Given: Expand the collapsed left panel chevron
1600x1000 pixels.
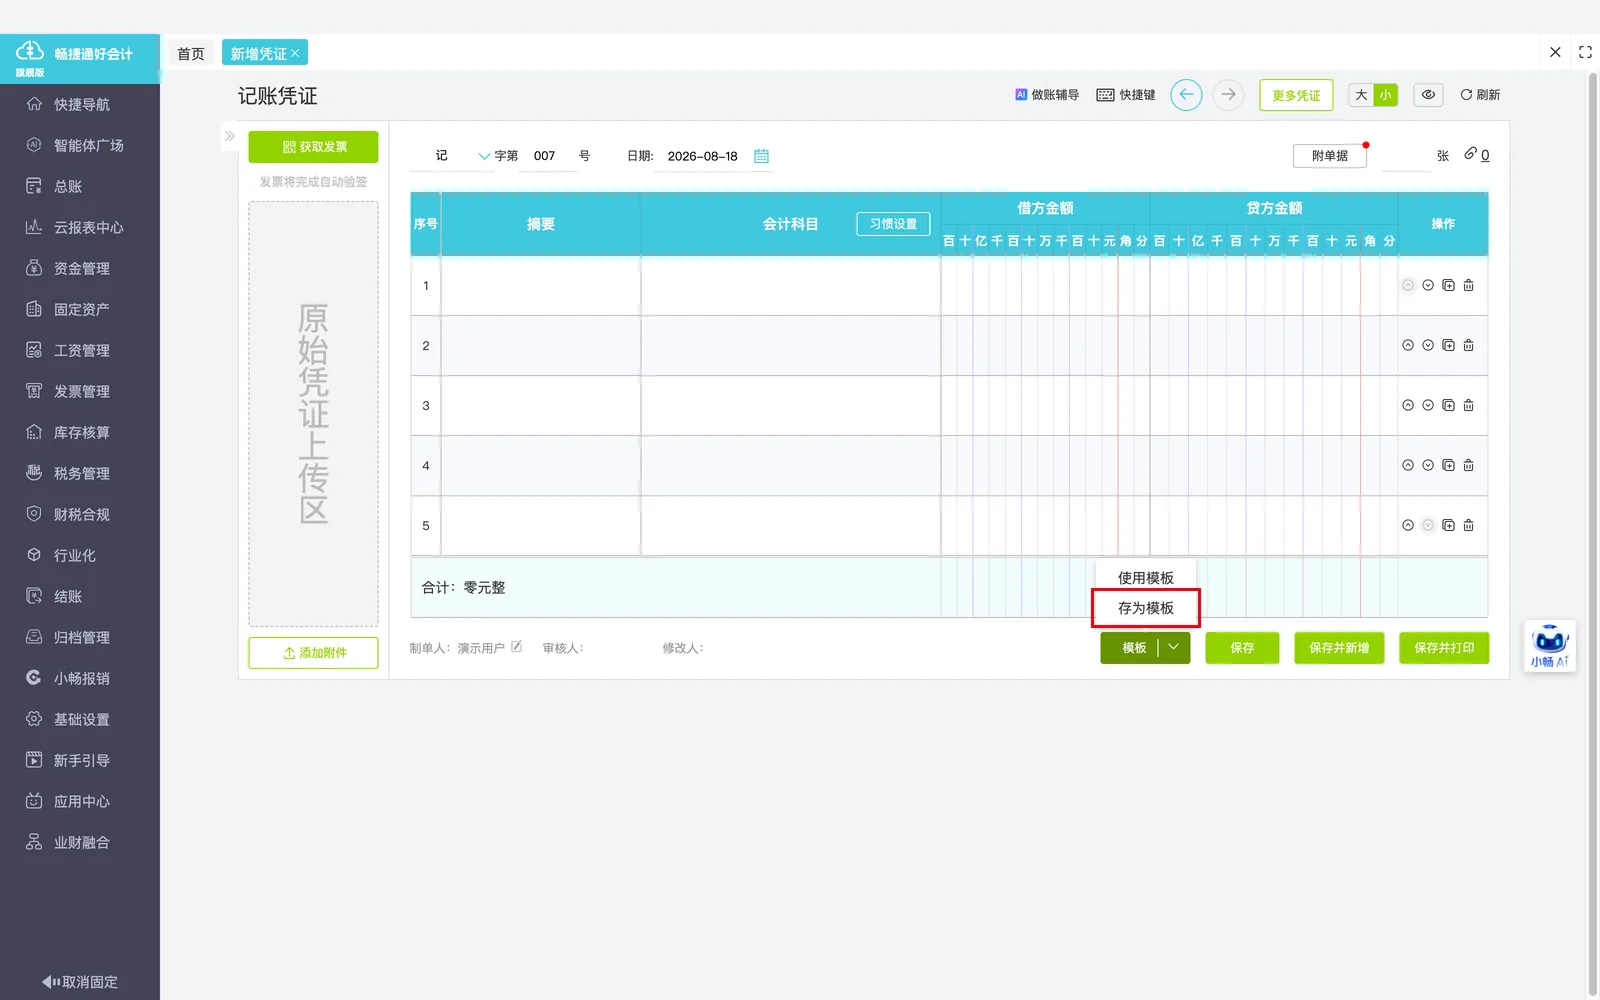Looking at the screenshot, I should pyautogui.click(x=229, y=136).
